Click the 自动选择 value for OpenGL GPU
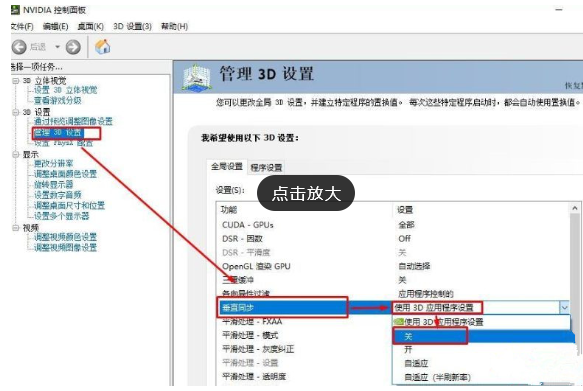 tap(414, 266)
